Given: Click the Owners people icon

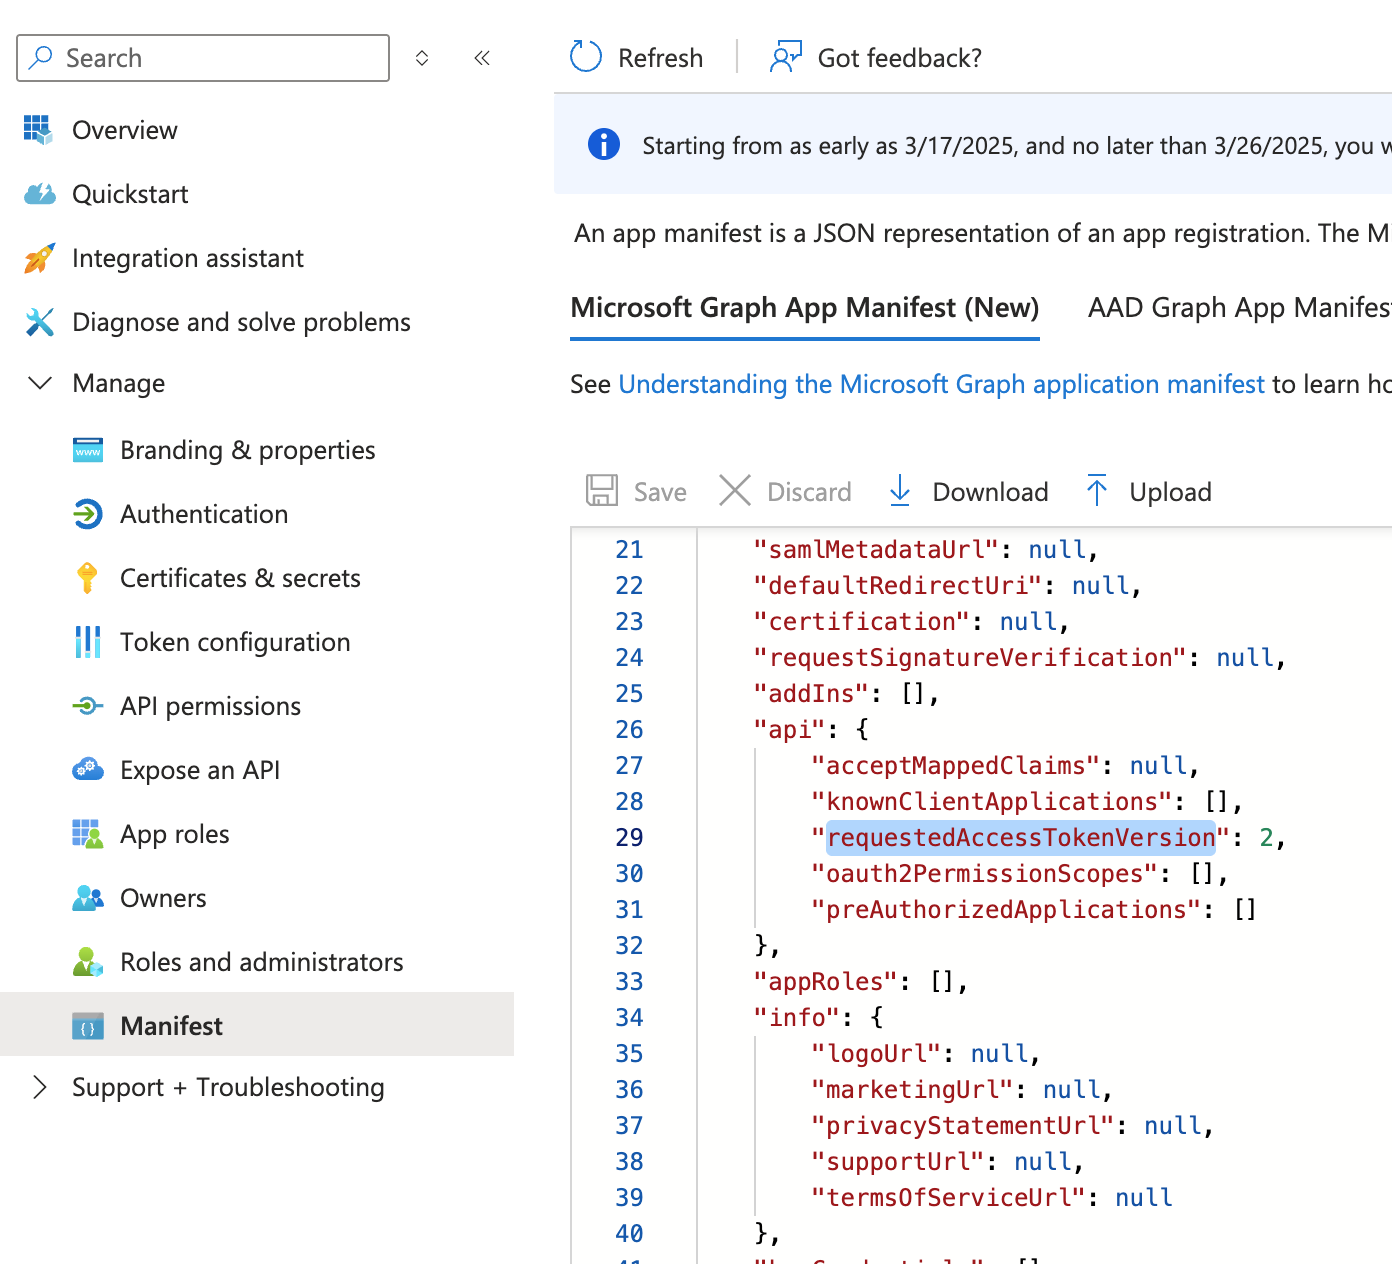Looking at the screenshot, I should [x=88, y=898].
